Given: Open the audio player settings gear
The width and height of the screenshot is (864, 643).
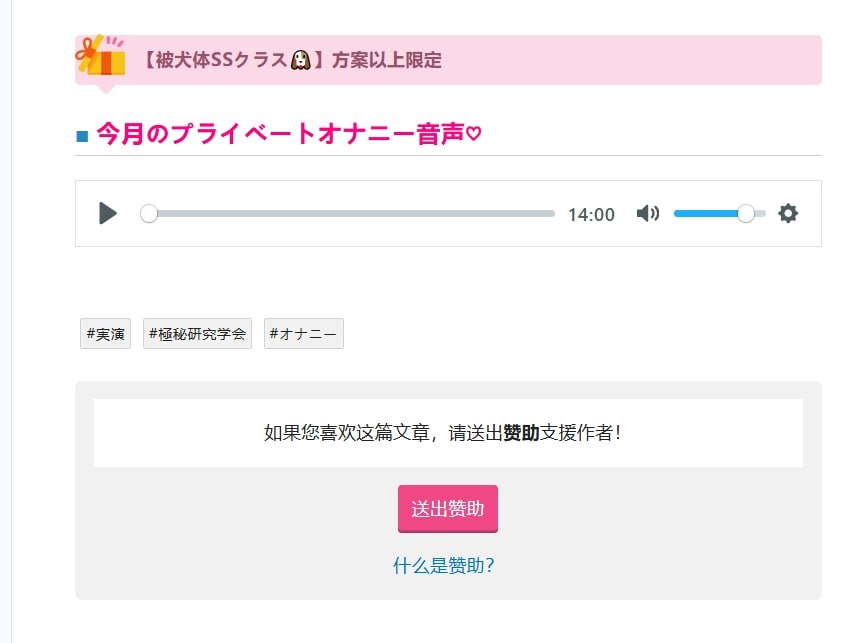Looking at the screenshot, I should coord(788,213).
